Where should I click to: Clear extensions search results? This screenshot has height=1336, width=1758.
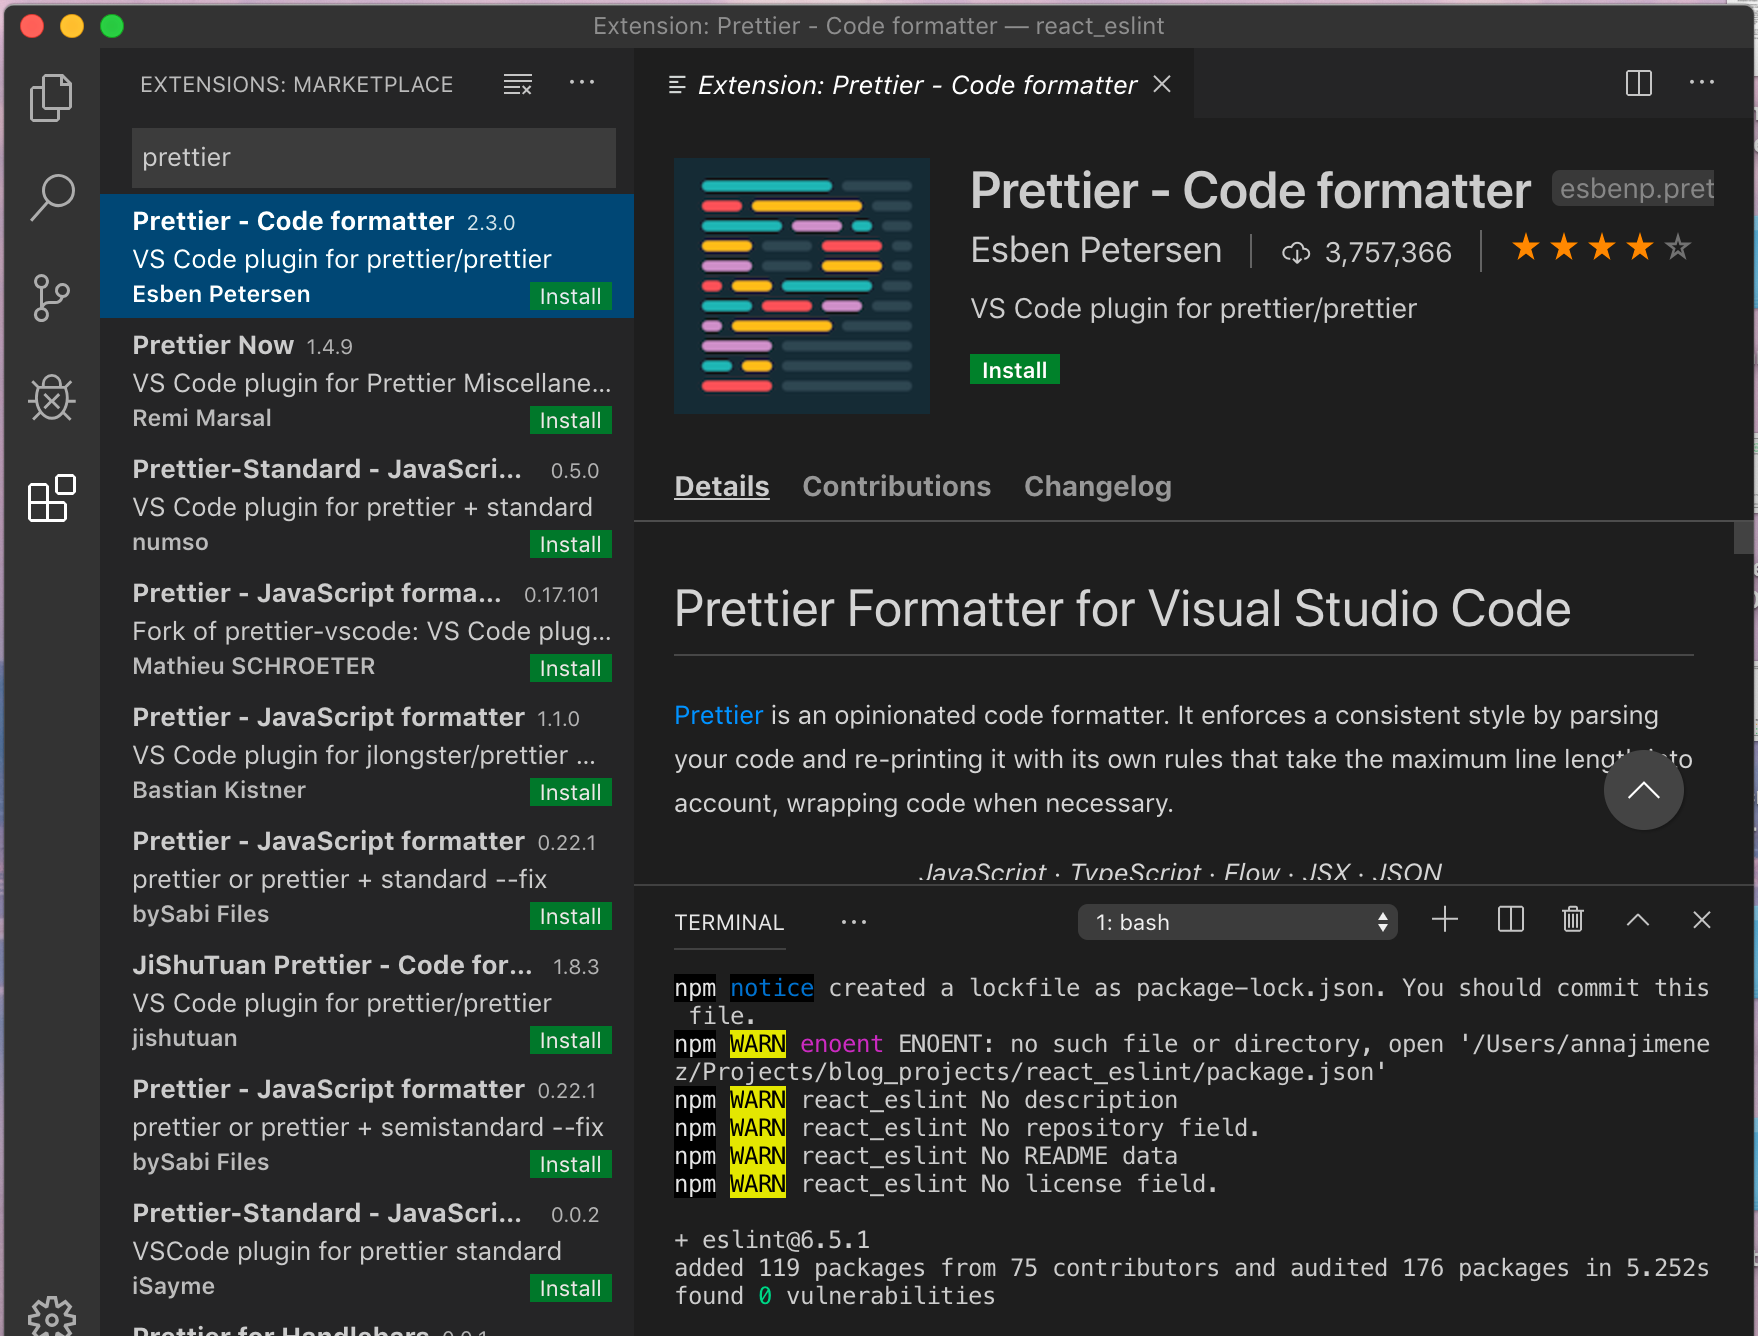pyautogui.click(x=517, y=85)
